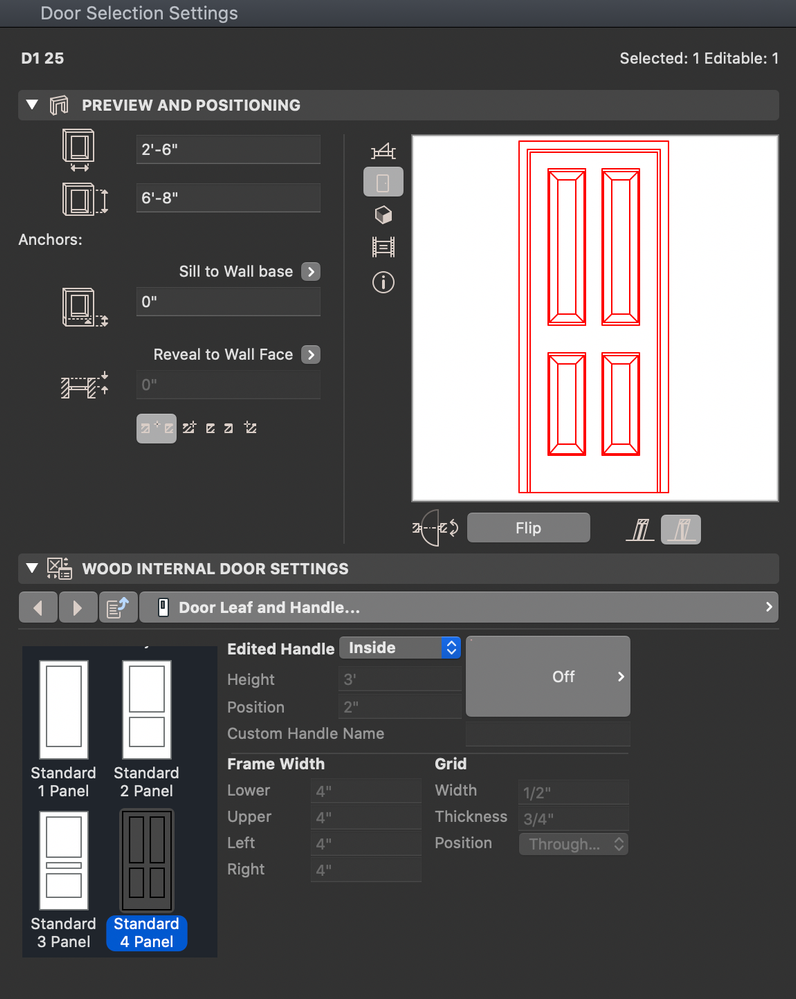This screenshot has width=796, height=999.
Task: Choose the second highlighted opening plane option
Action: (681, 529)
